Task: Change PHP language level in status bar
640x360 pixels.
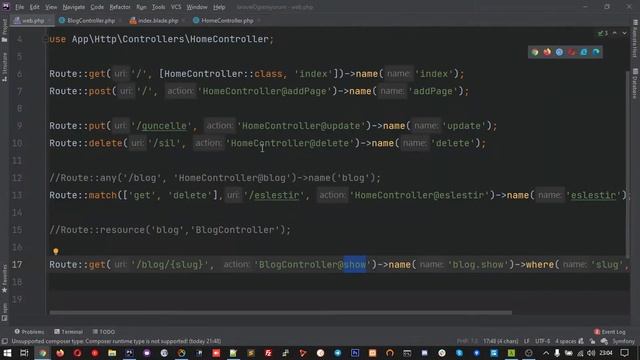Action: pos(467,341)
